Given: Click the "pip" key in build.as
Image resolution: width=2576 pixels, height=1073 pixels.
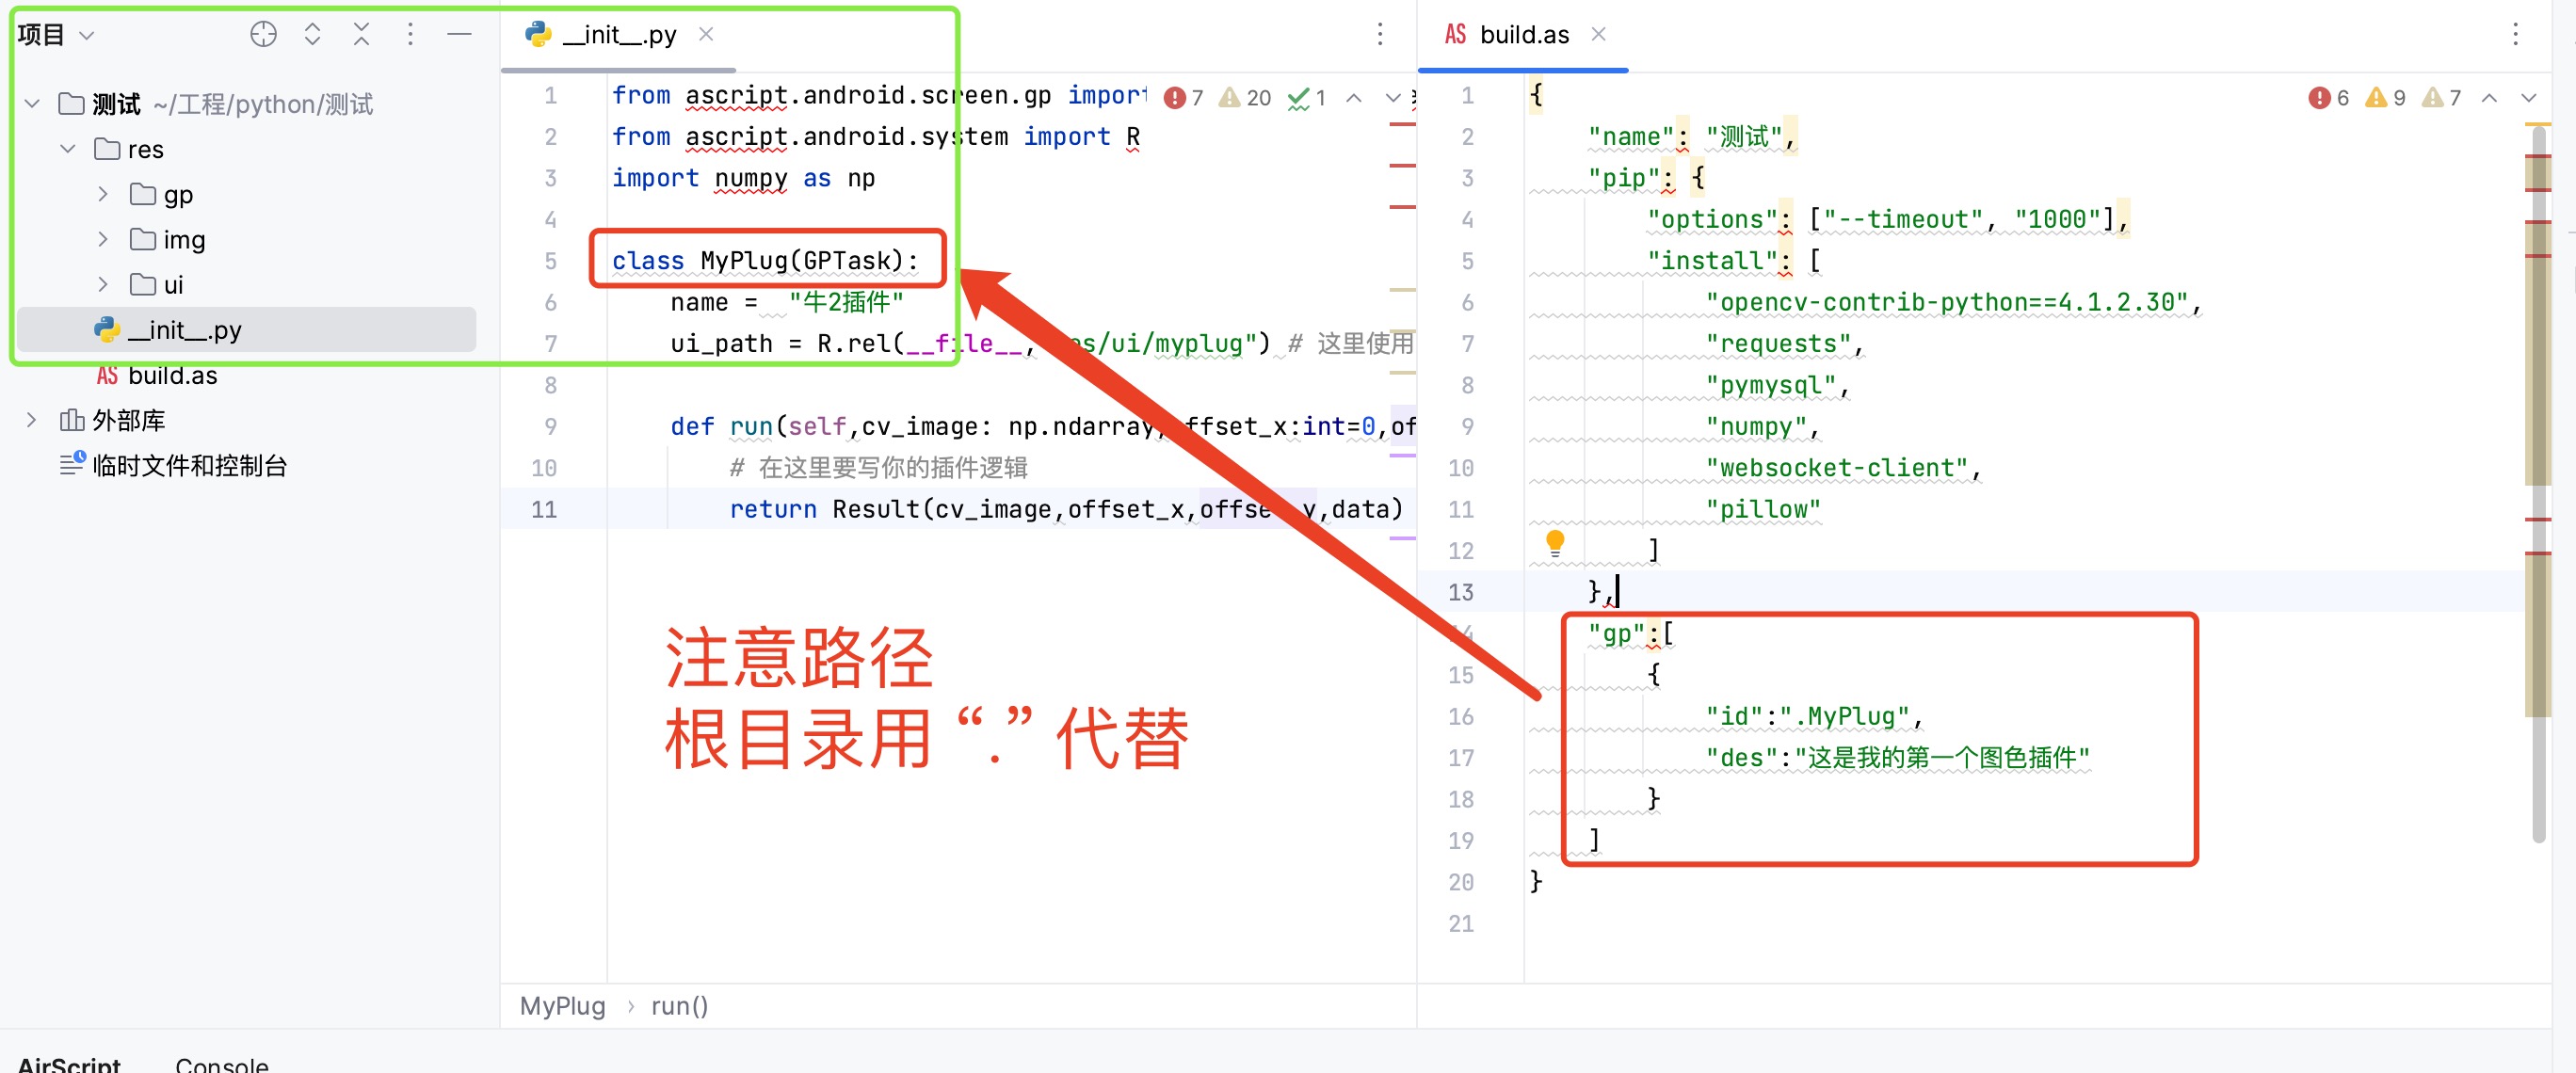Looking at the screenshot, I should pos(1623,178).
